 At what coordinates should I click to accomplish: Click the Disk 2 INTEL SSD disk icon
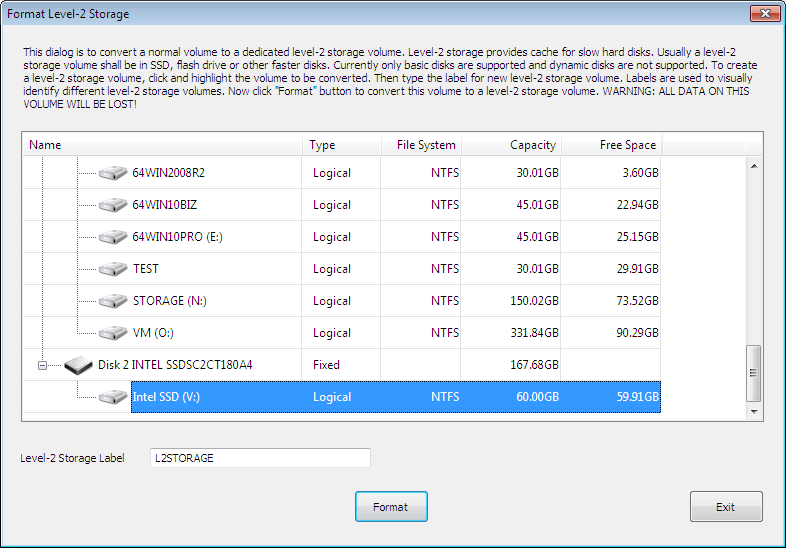pyautogui.click(x=79, y=365)
